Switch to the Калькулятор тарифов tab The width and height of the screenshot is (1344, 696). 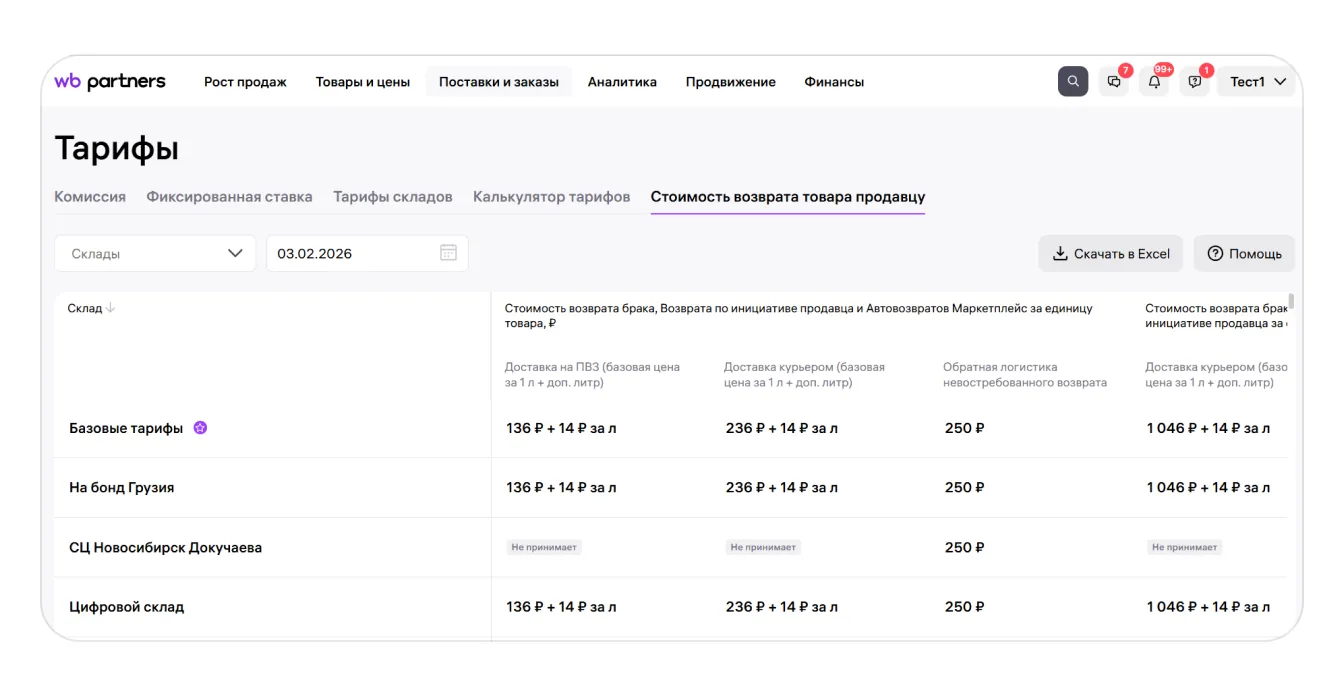[x=551, y=197]
